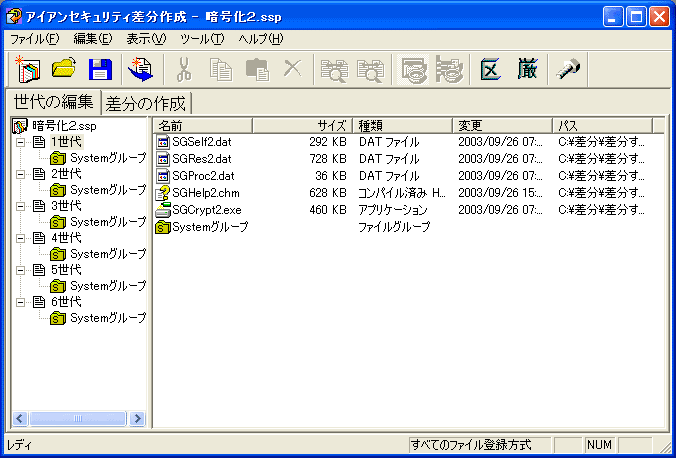Open the ツール(T) menu
Viewport: 676px width, 458px height.
tap(201, 39)
